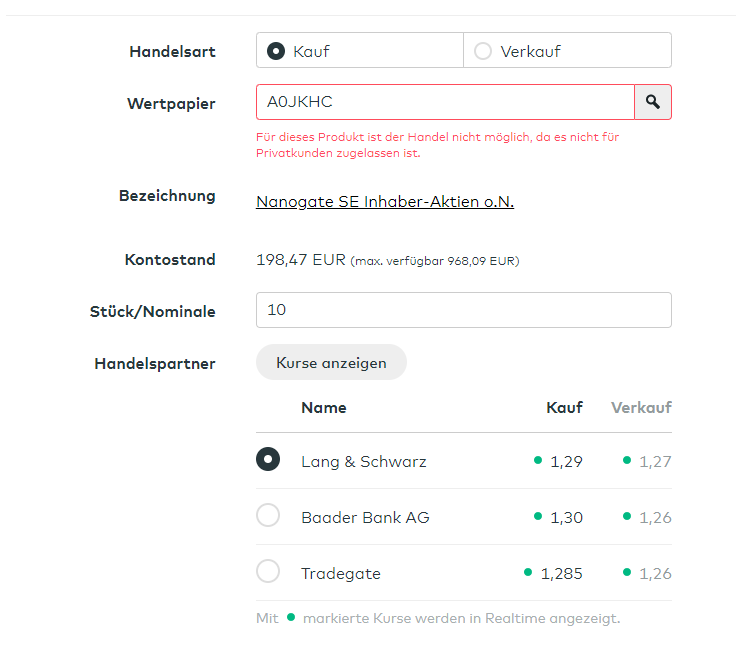Choose Lang & Schwarz as trading partner
This screenshot has width=736, height=647.
(x=268, y=459)
